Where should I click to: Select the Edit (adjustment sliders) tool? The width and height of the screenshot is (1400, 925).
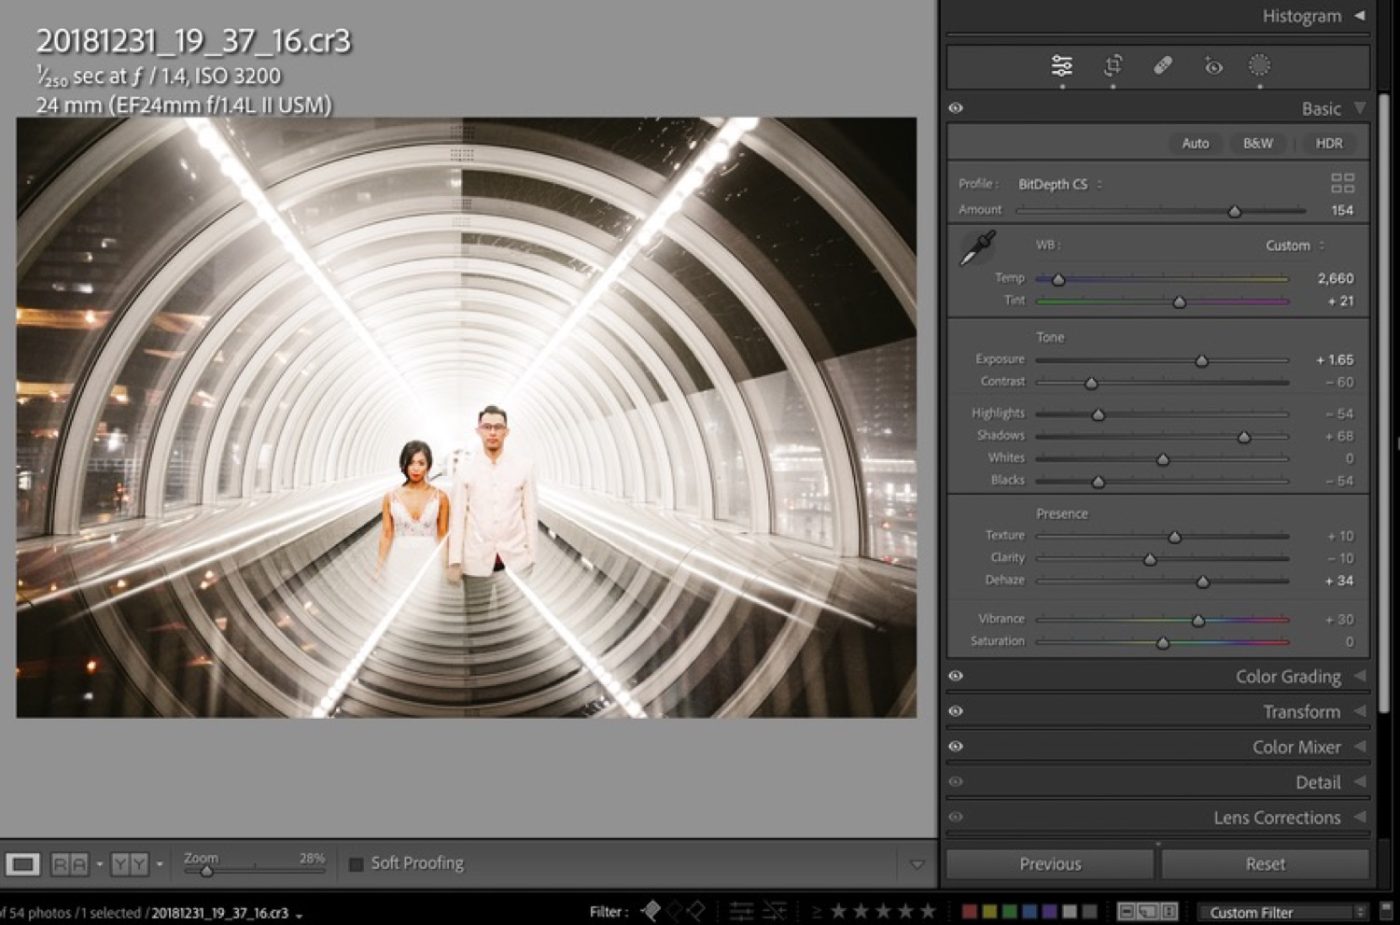pyautogui.click(x=1062, y=64)
